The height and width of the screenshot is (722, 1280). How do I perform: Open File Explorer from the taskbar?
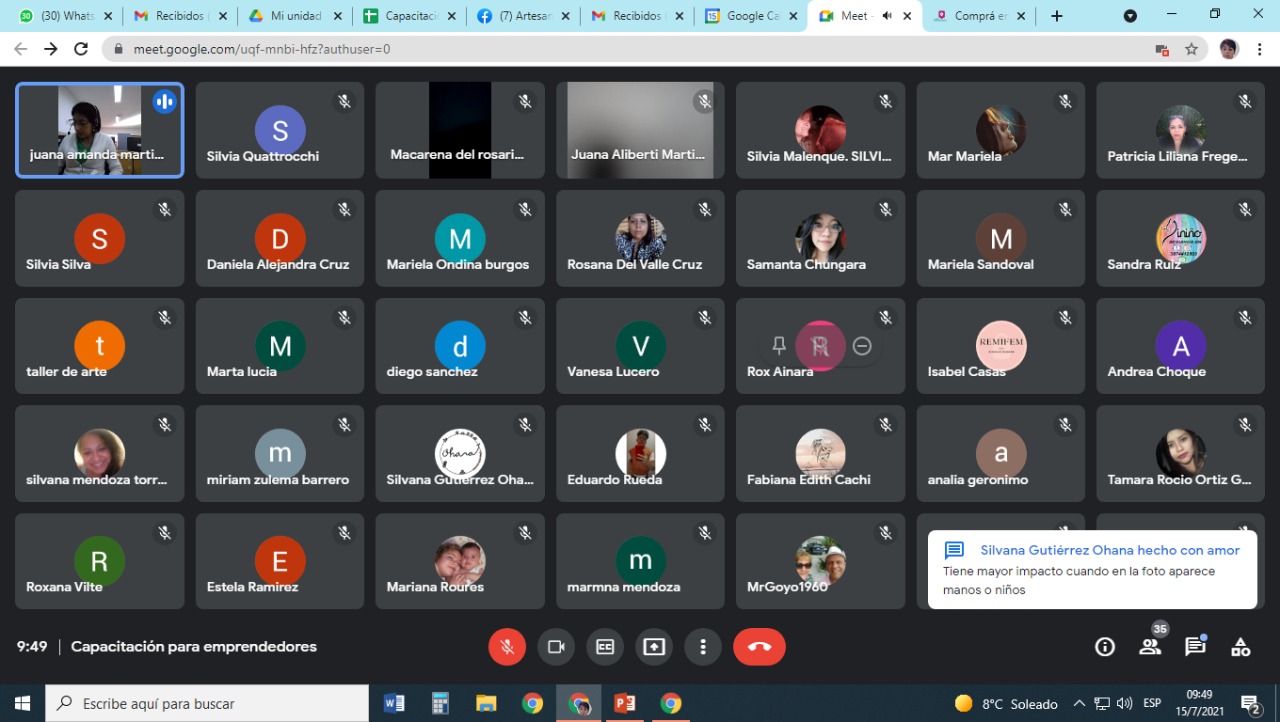(486, 704)
